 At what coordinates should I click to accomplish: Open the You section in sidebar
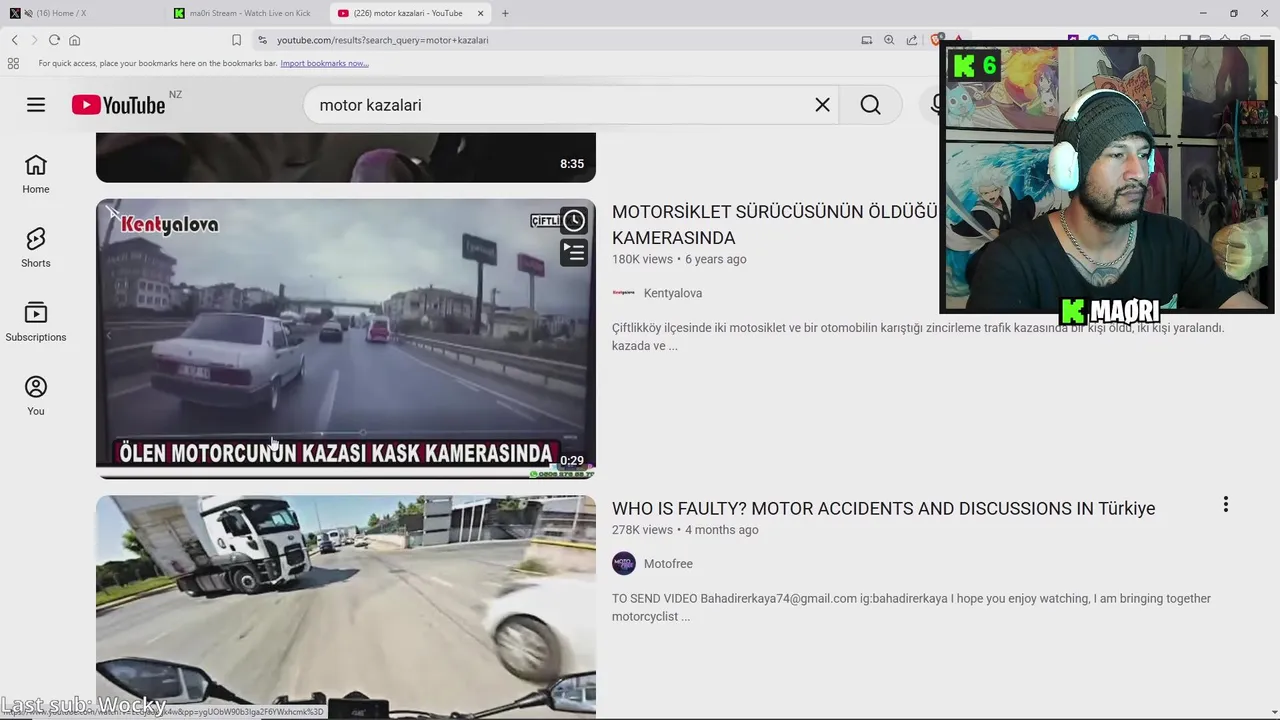click(x=36, y=396)
